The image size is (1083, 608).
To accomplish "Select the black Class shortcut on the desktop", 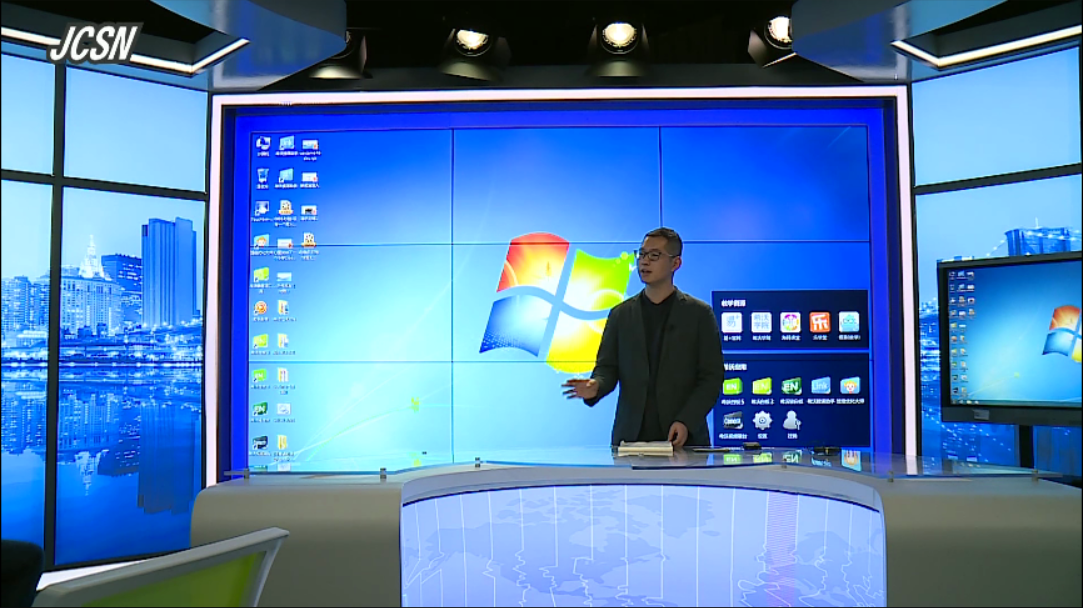I will pos(260,443).
